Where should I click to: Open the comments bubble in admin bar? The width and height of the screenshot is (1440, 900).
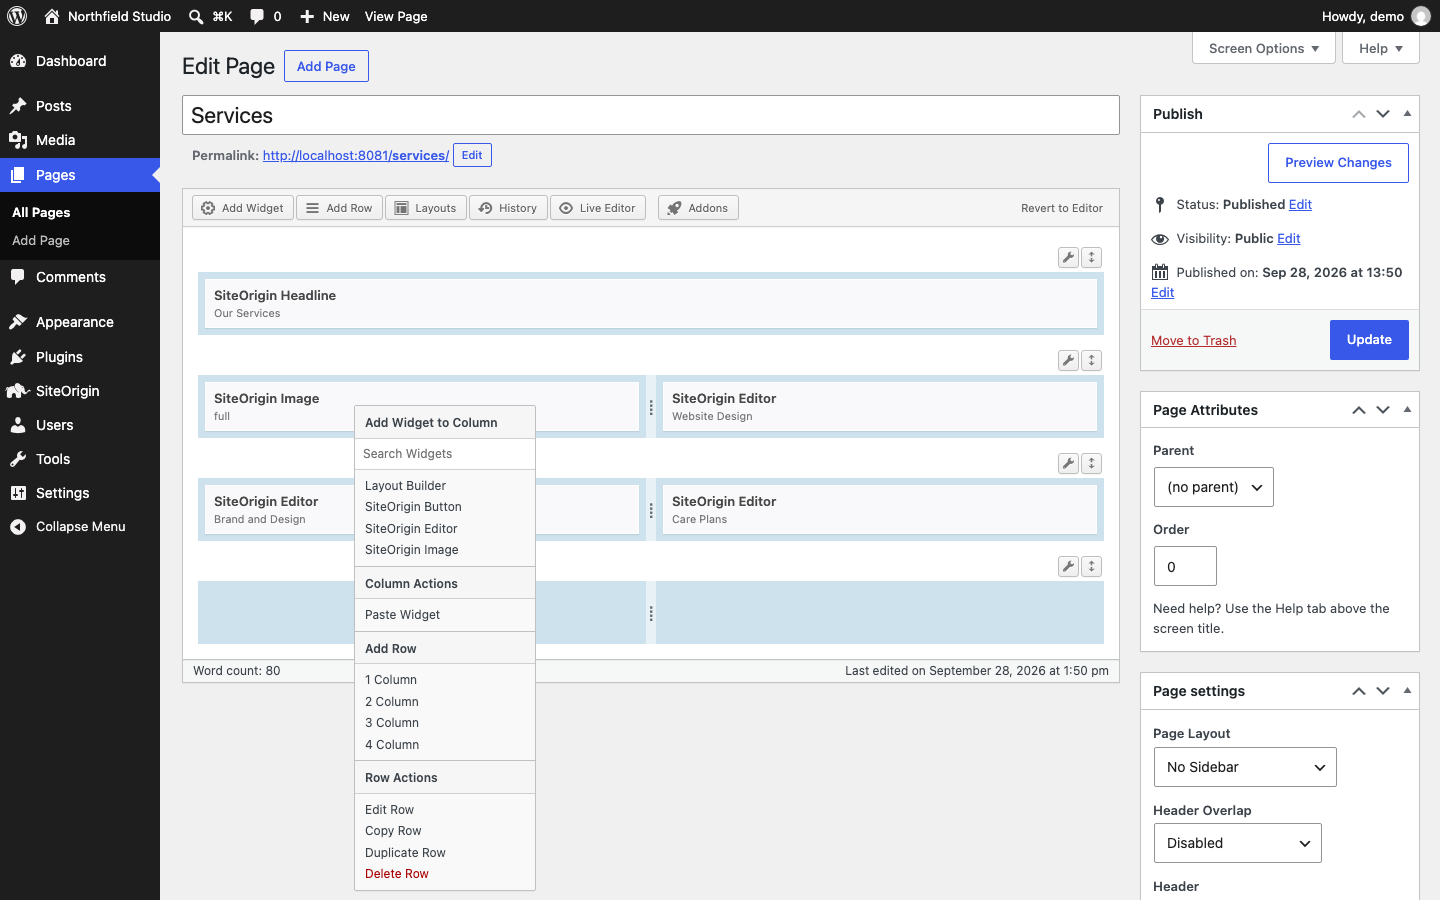pyautogui.click(x=265, y=16)
